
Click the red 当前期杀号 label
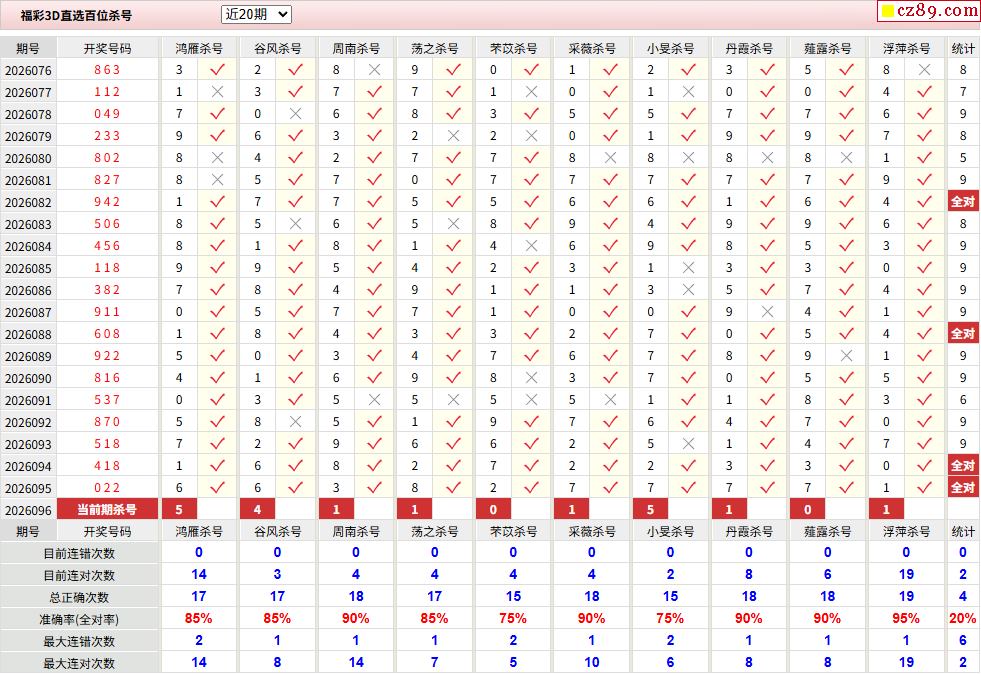107,509
